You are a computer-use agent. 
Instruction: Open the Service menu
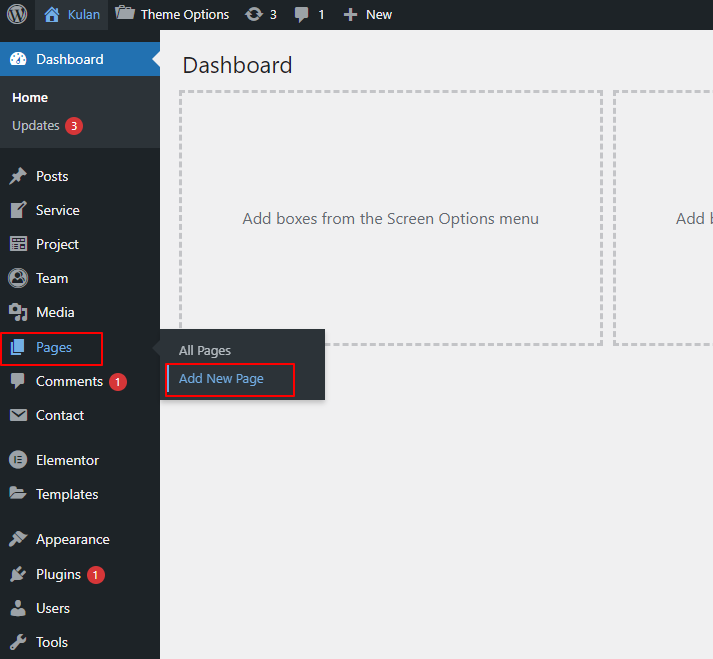pos(58,210)
